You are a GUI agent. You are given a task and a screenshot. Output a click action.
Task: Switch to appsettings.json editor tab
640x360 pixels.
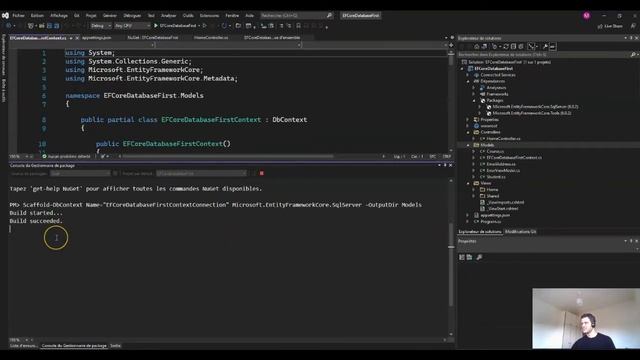(x=97, y=38)
